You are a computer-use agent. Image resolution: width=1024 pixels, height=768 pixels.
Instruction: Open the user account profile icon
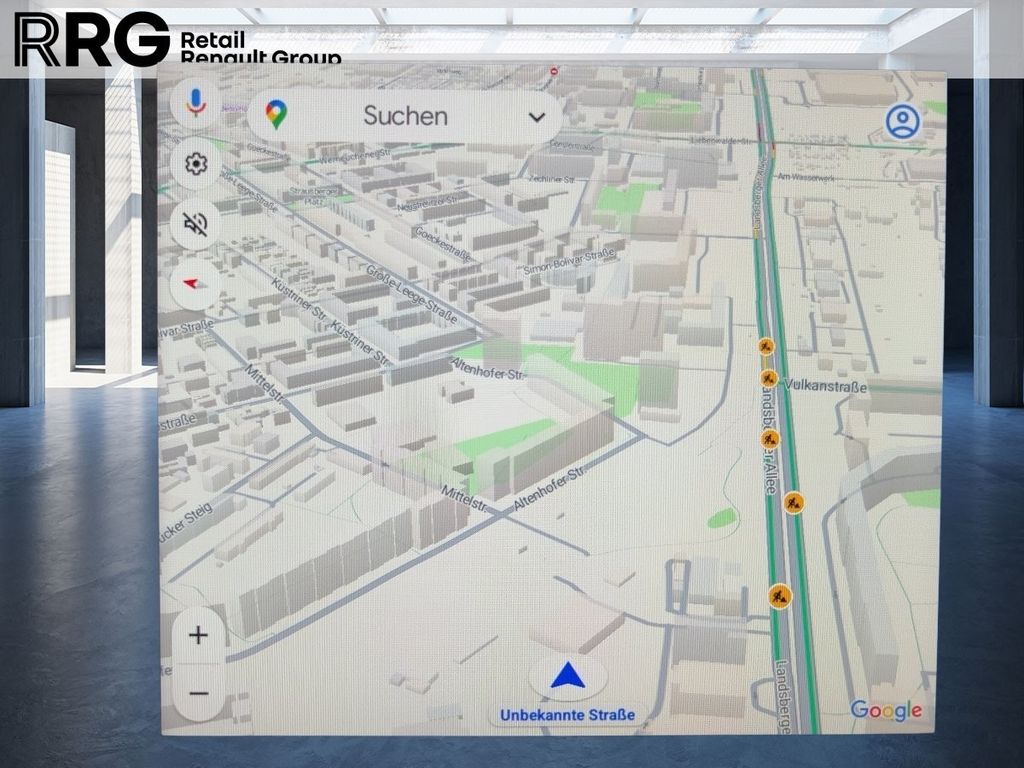[x=903, y=121]
